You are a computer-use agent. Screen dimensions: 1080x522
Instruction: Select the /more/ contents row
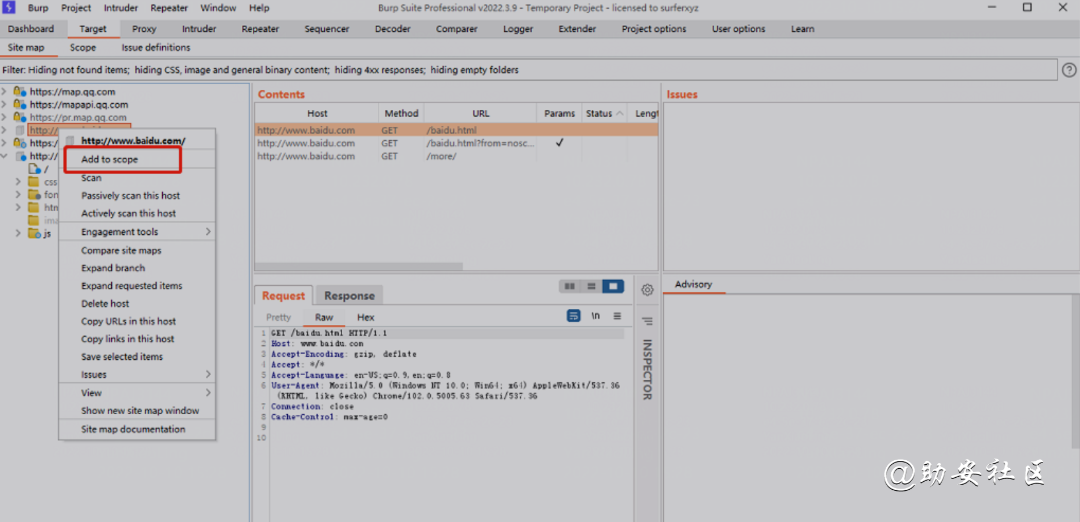click(456, 156)
